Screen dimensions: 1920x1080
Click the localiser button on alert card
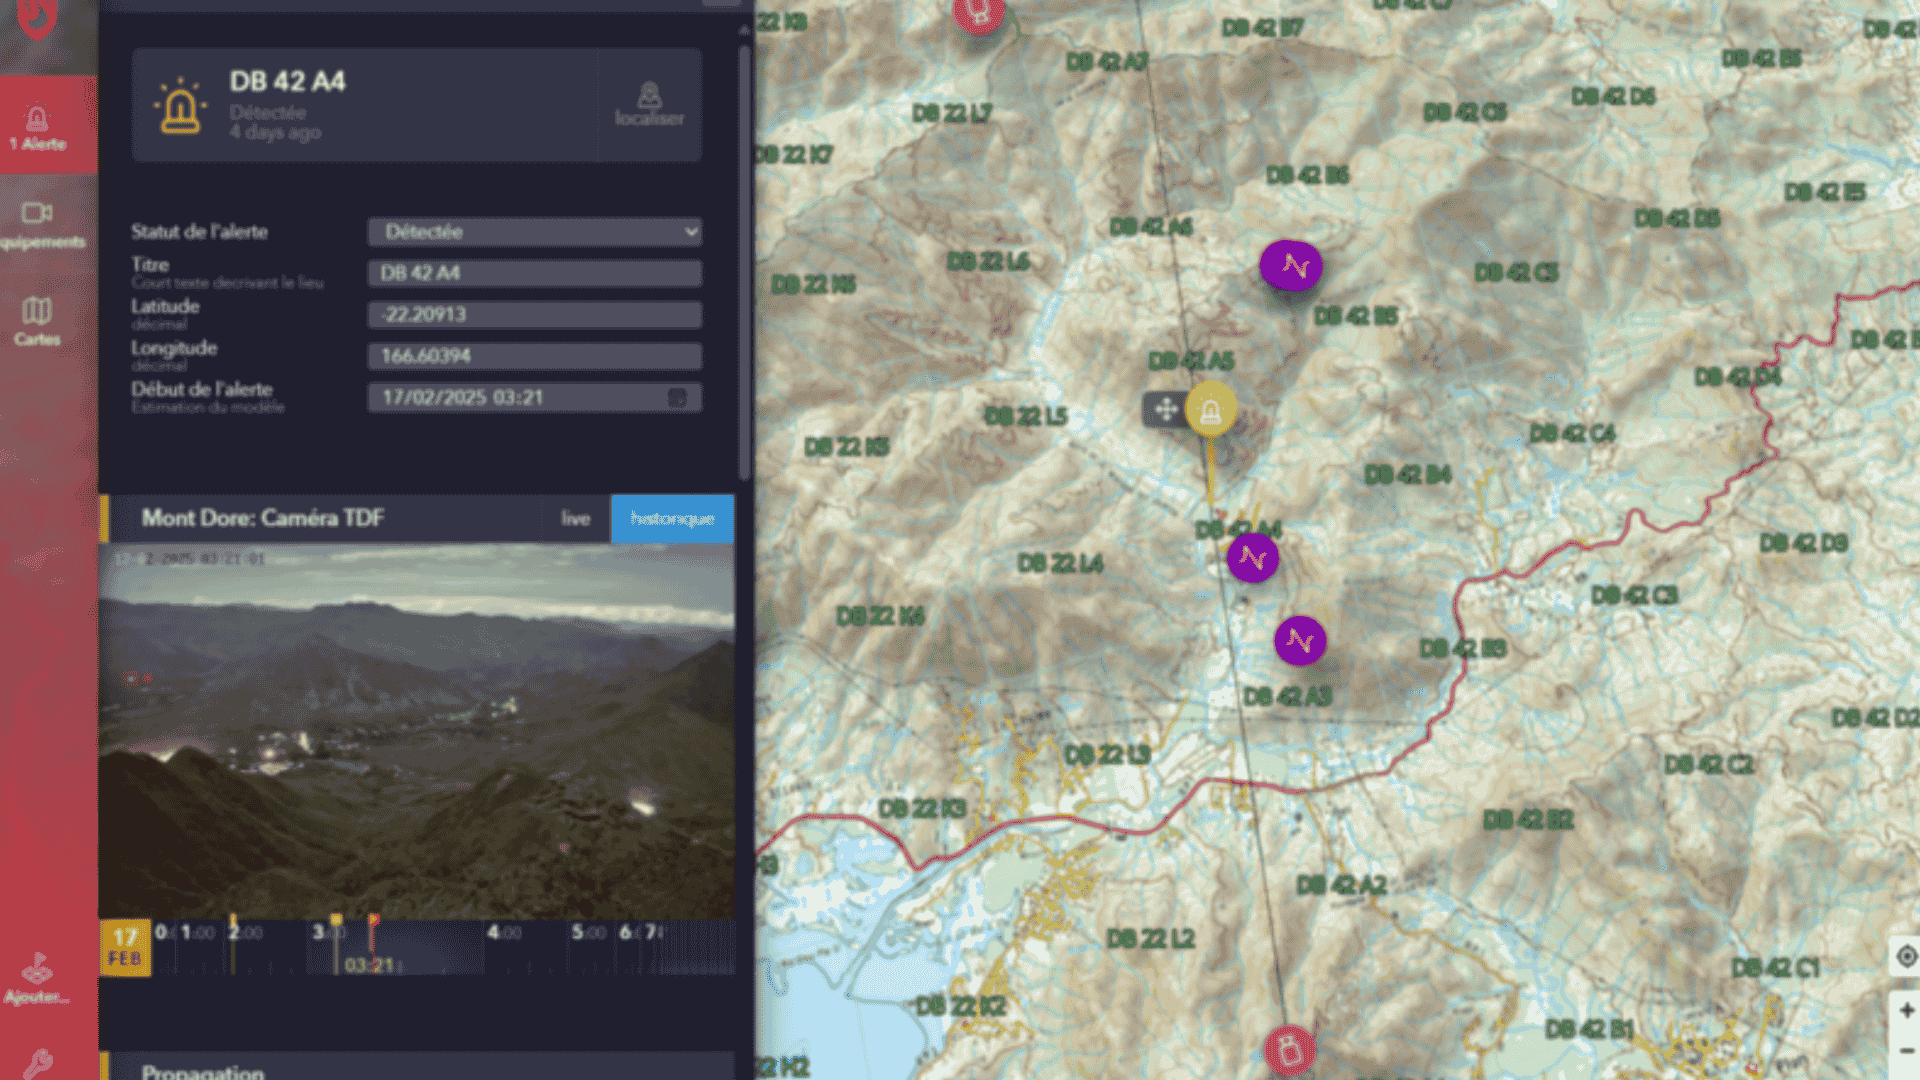tap(649, 104)
